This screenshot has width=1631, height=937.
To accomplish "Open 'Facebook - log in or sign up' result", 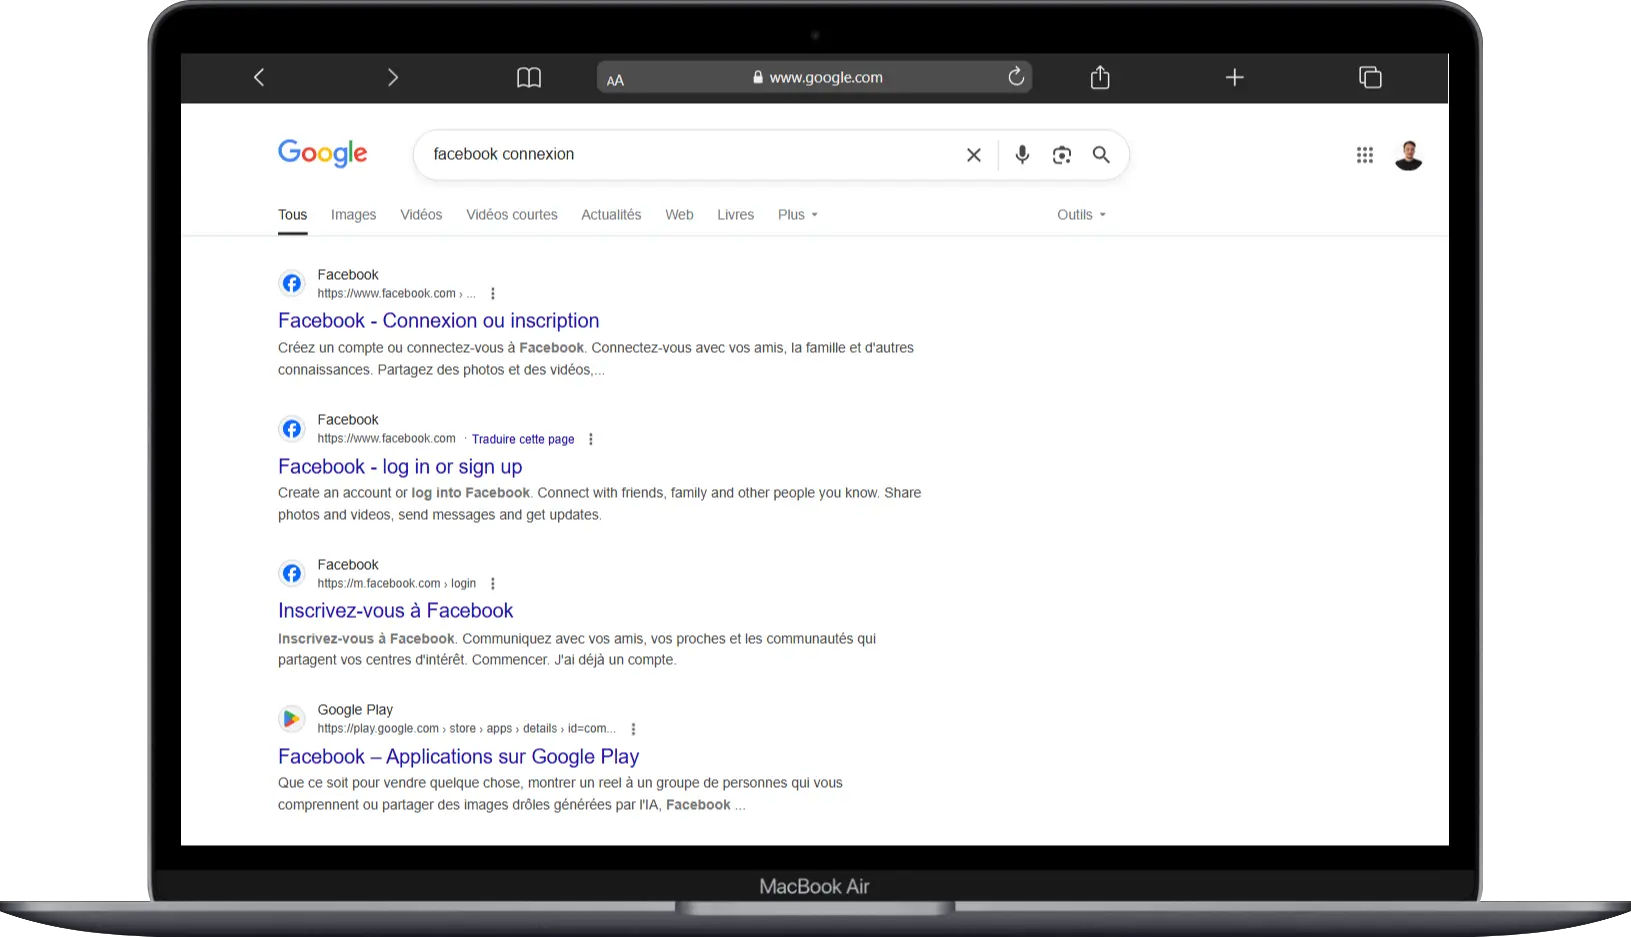I will point(400,467).
